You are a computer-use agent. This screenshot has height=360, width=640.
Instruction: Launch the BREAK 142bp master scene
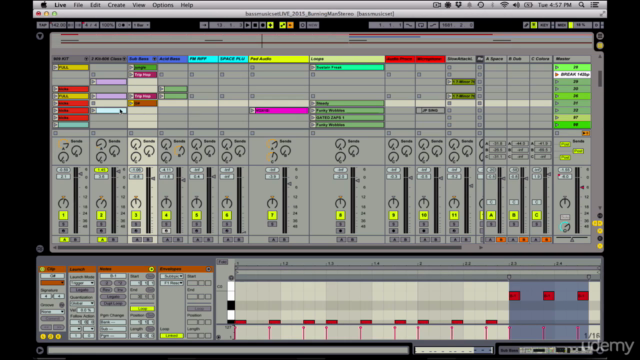557,75
